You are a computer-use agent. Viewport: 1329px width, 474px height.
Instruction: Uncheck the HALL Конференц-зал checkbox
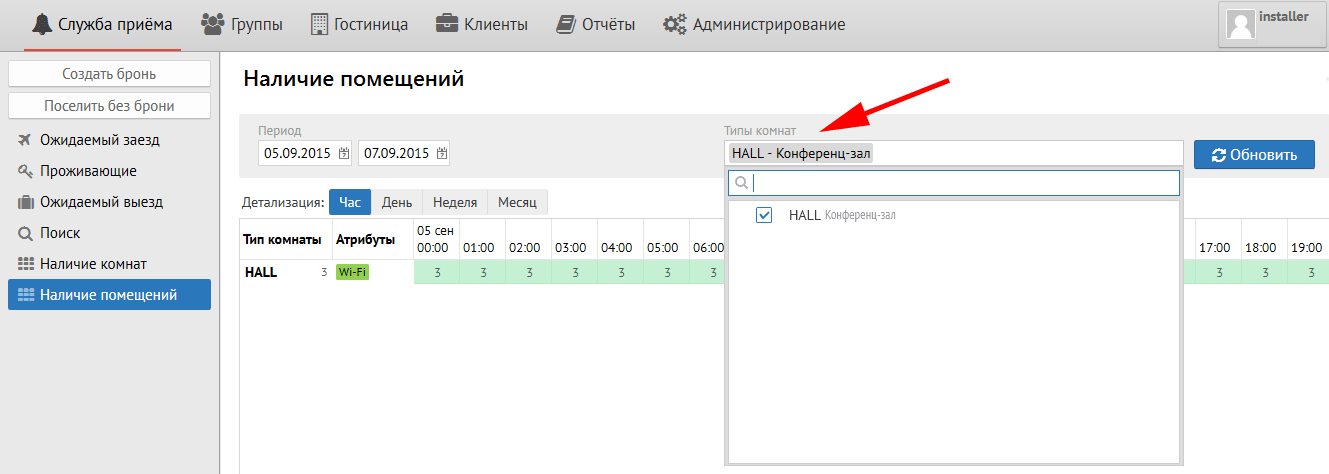[x=764, y=215]
